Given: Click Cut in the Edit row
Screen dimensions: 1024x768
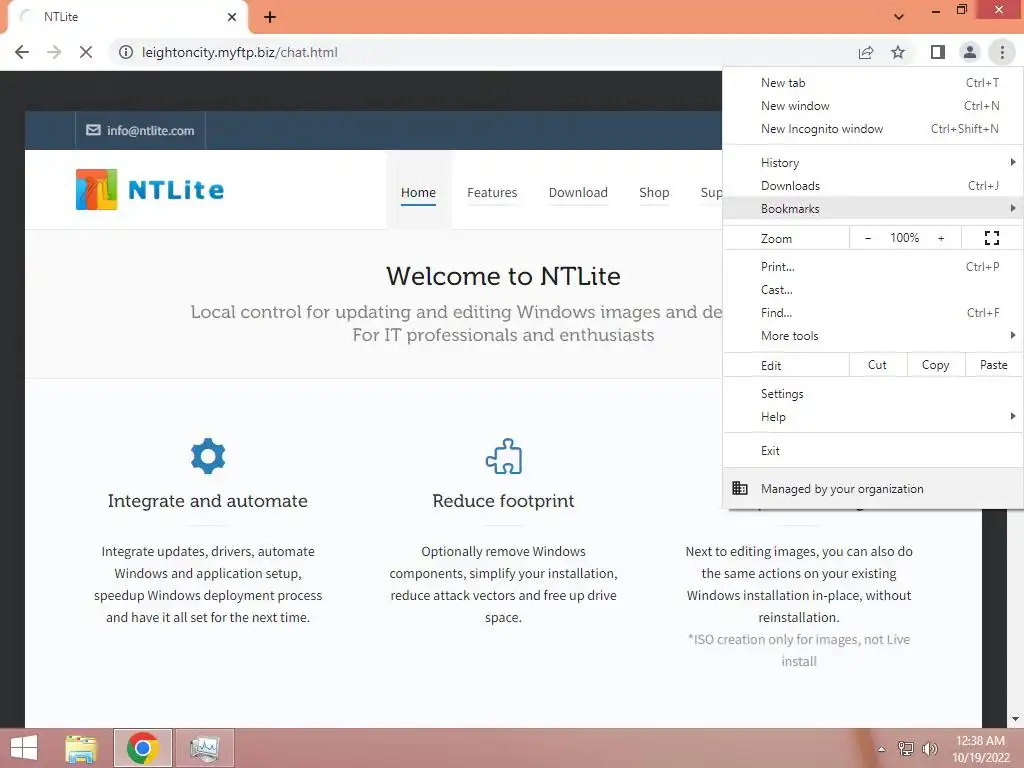Looking at the screenshot, I should [877, 365].
